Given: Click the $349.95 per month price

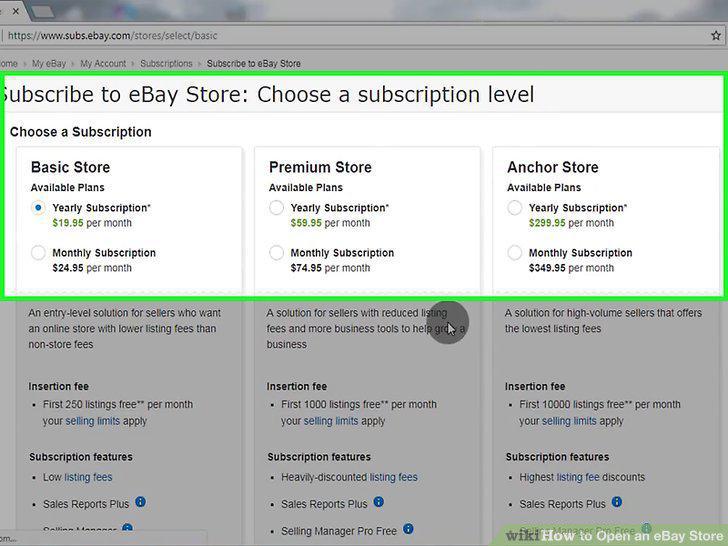Looking at the screenshot, I should 571,268.
